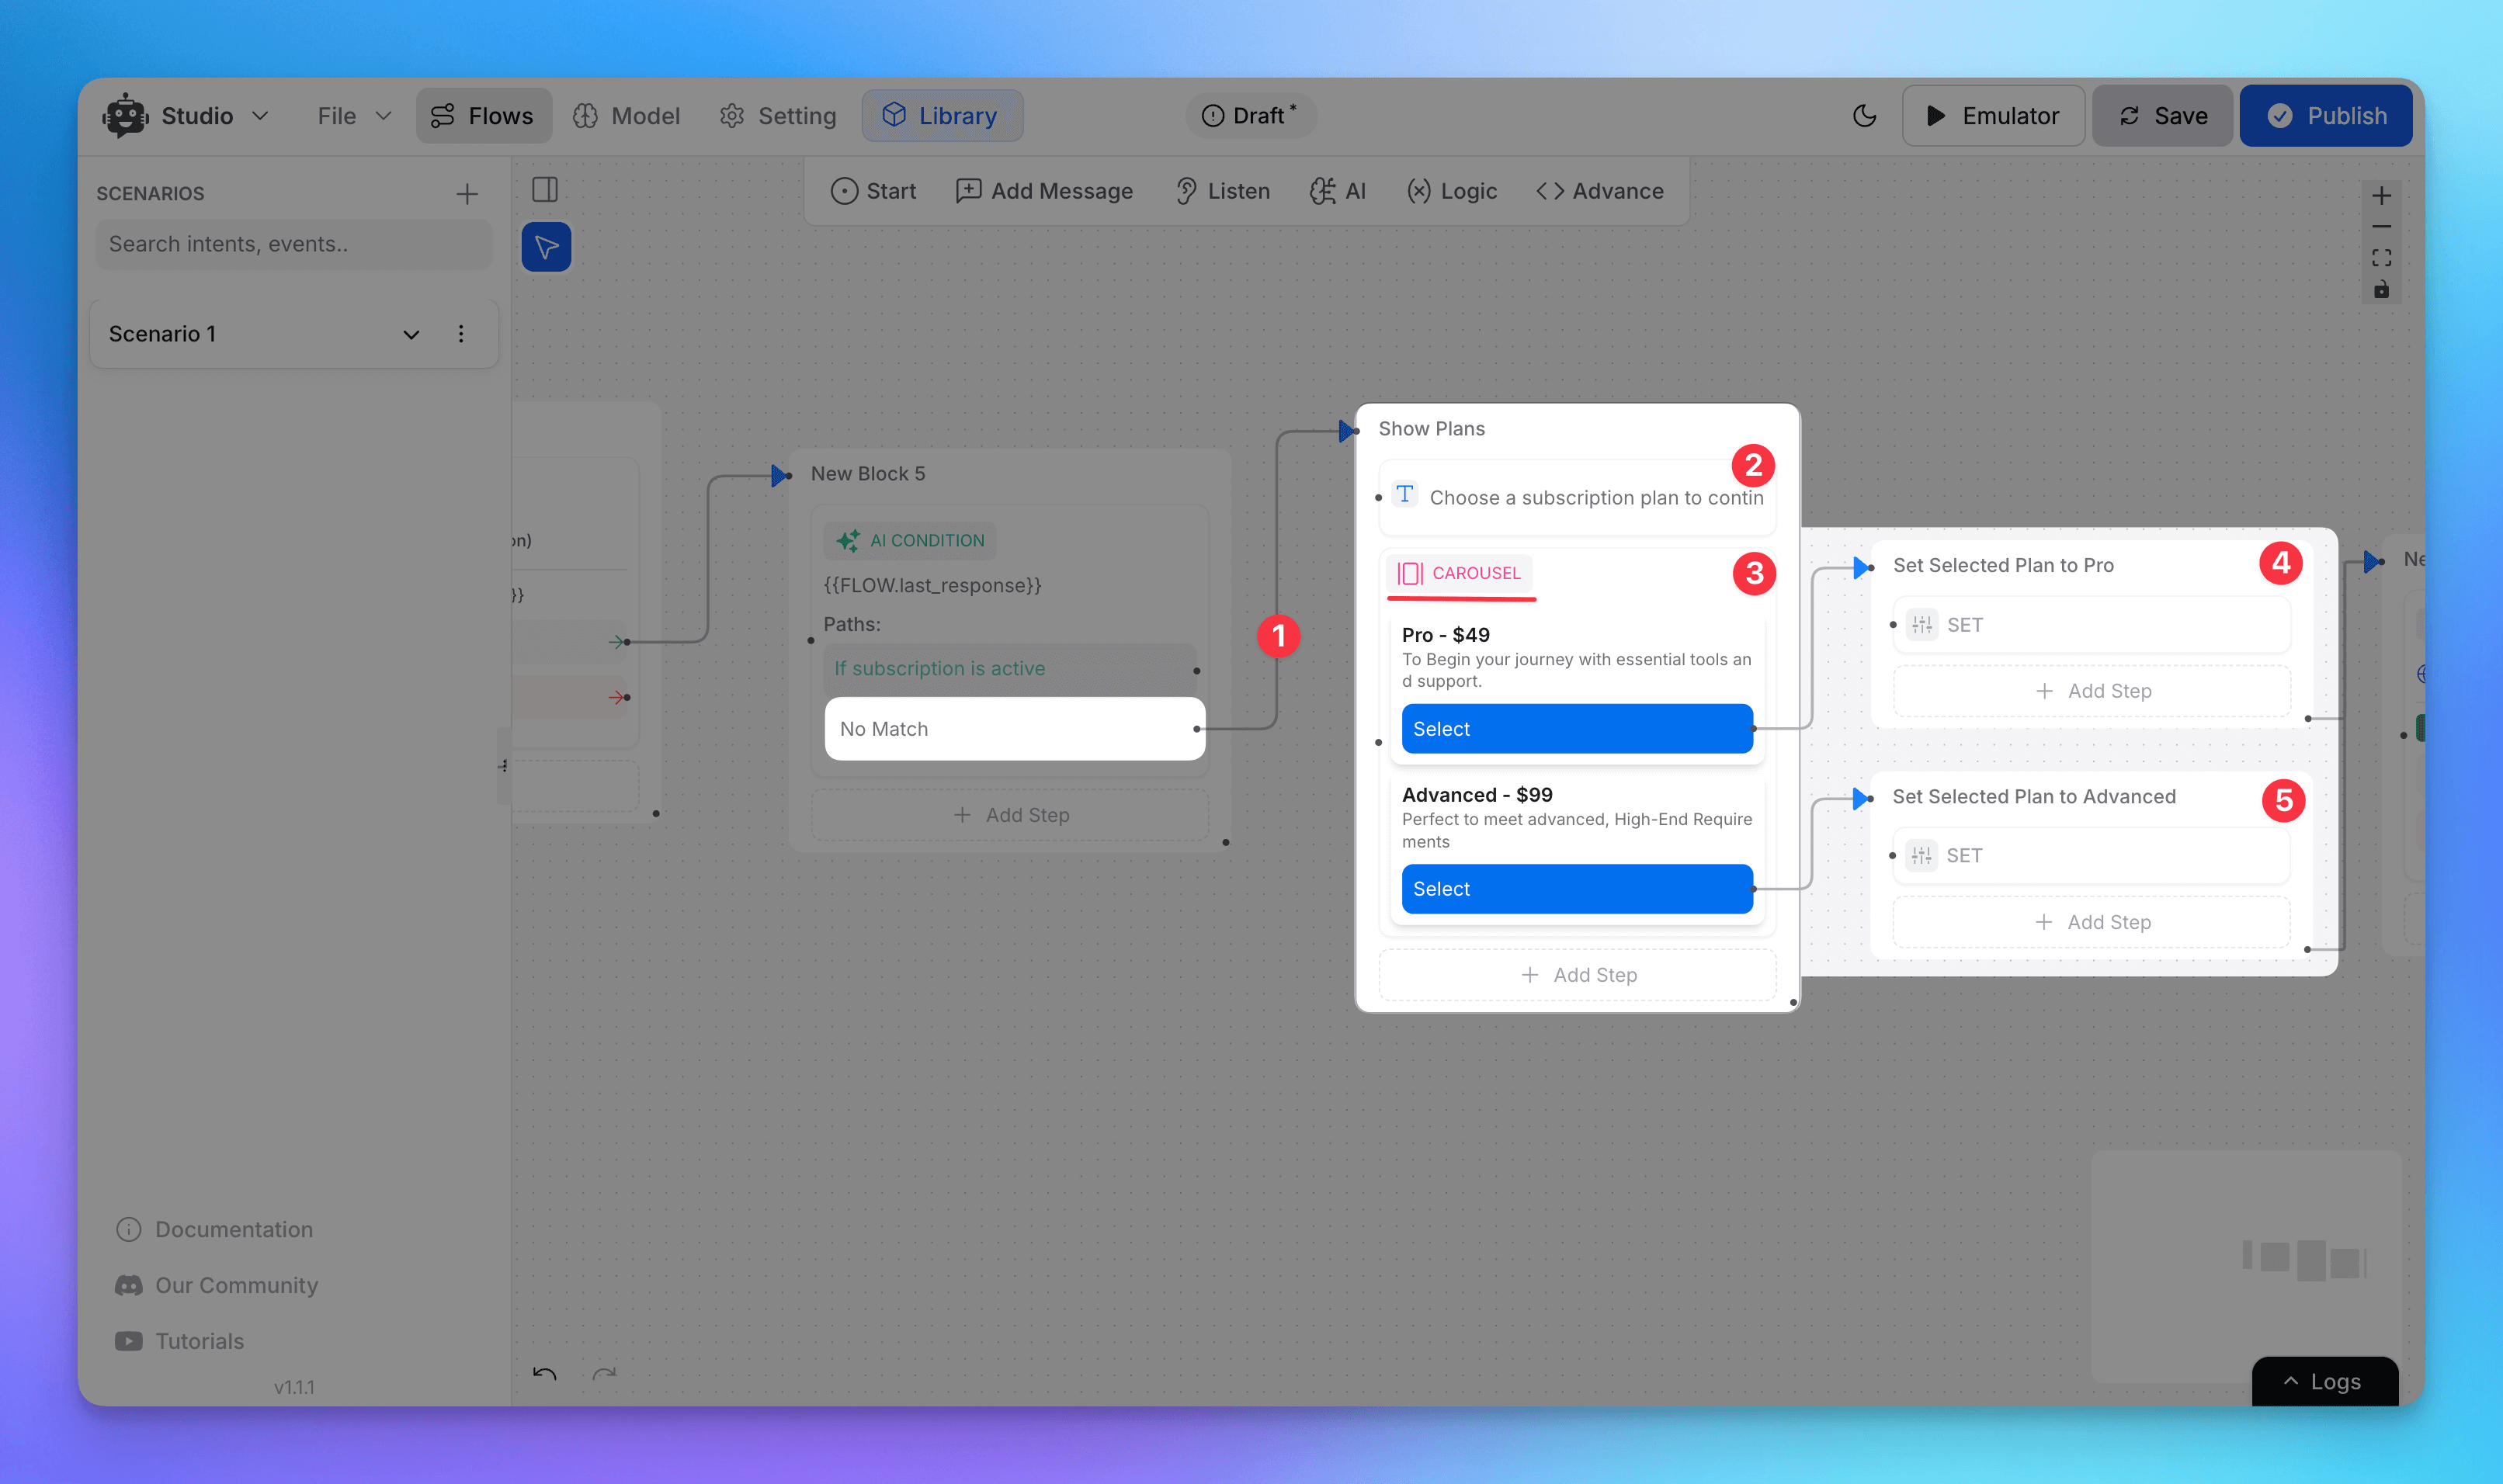Select the CAROUSEL step label
Screen dimensions: 2503x1484
point(1459,573)
